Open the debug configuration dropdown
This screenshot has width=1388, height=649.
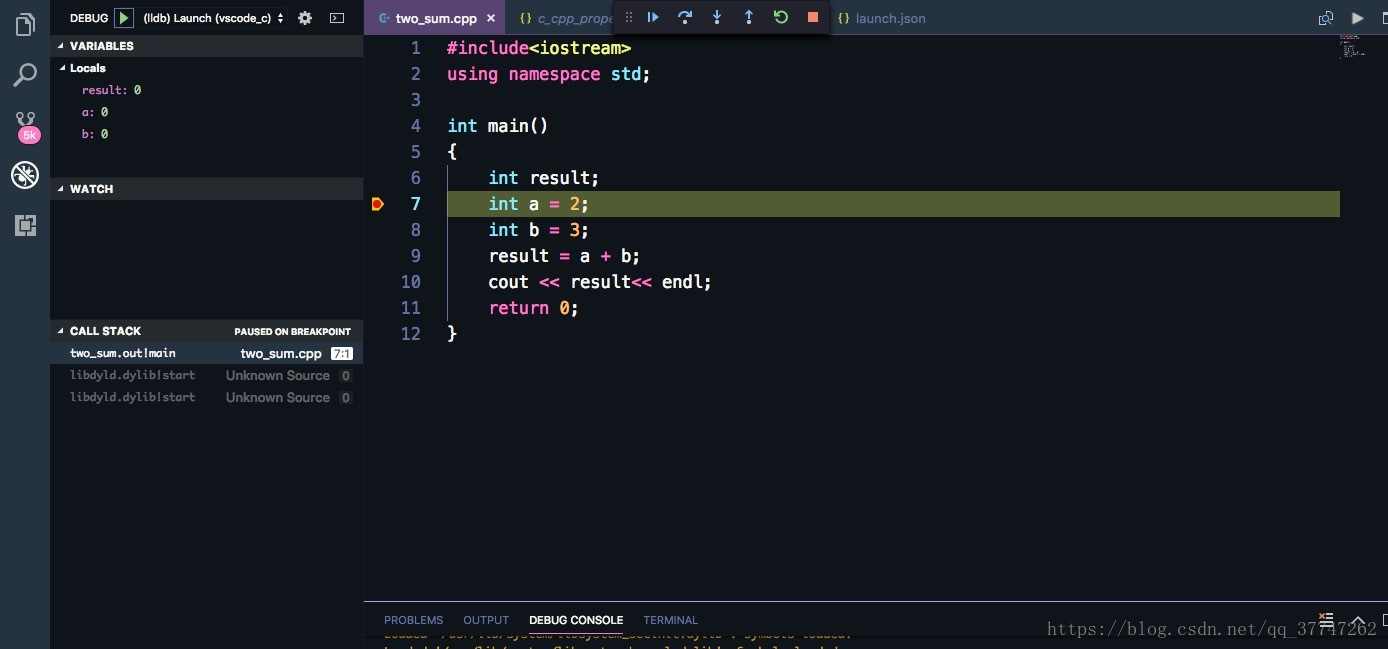point(213,18)
